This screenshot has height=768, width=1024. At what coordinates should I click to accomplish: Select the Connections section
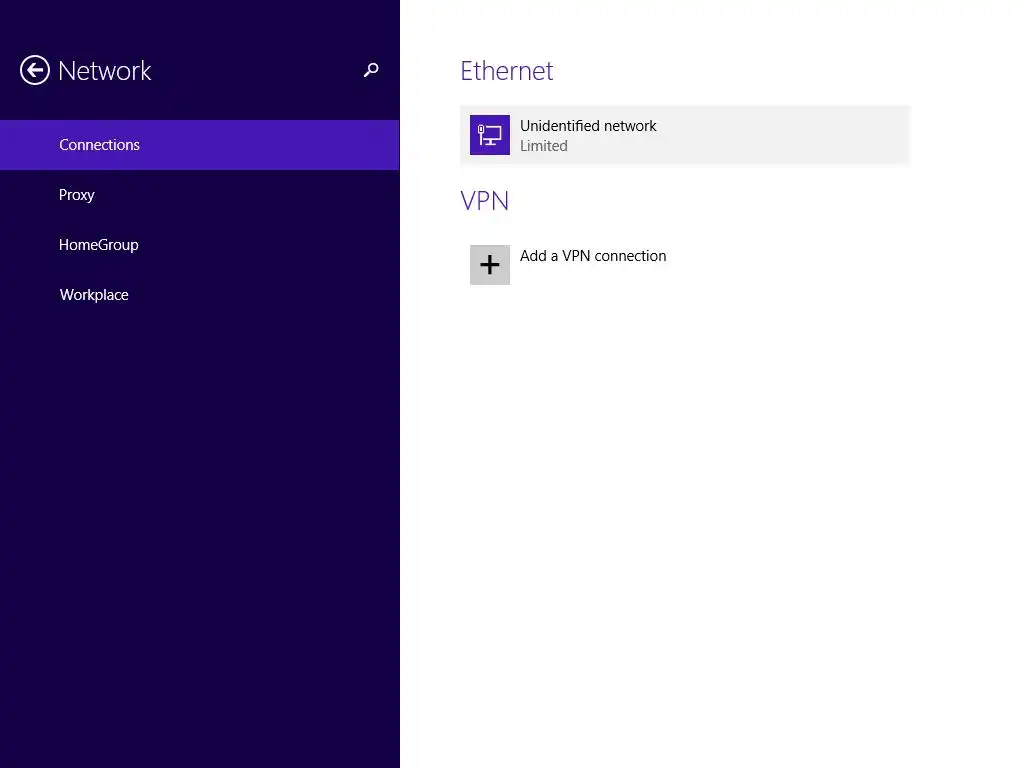[x=99, y=145]
